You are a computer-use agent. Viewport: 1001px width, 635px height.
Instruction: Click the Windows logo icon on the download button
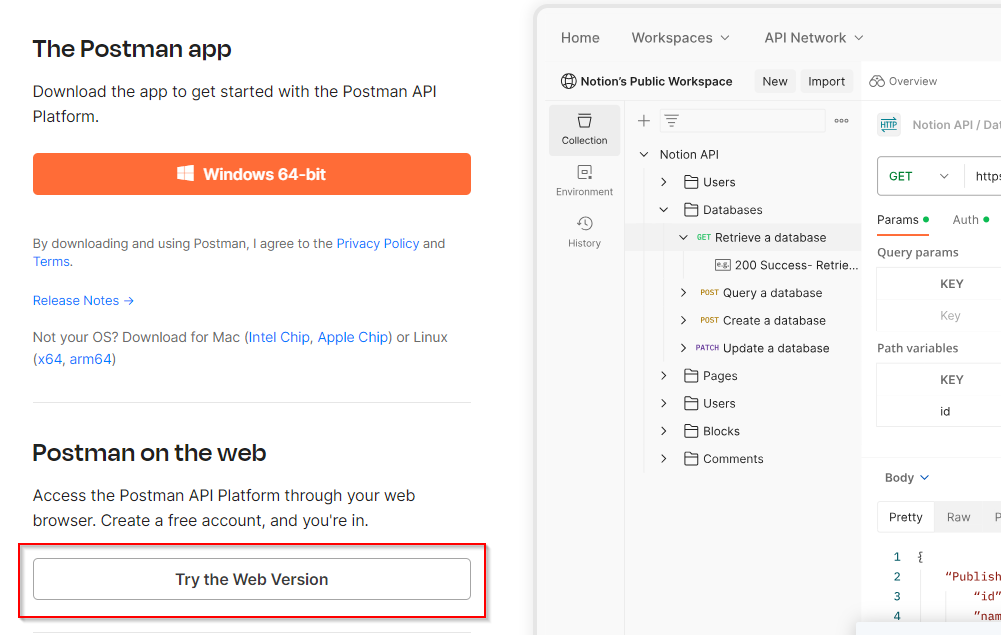click(x=185, y=173)
